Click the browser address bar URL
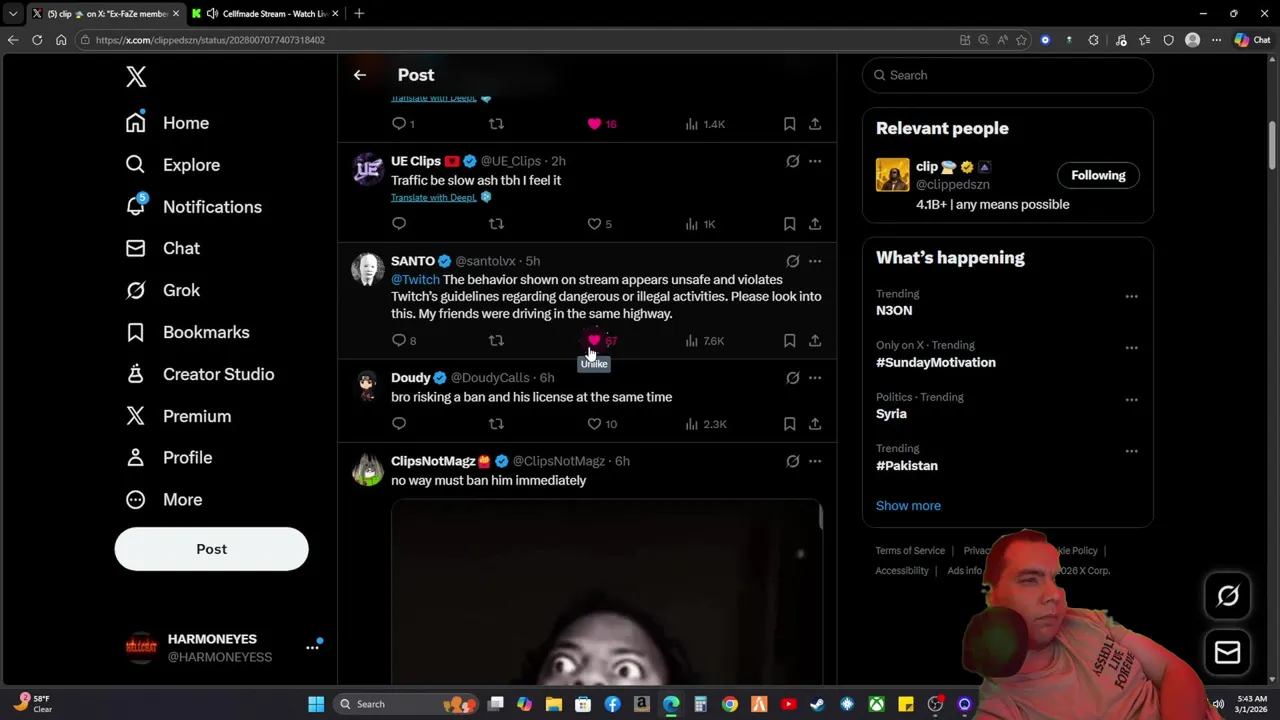1280x720 pixels. point(210,40)
